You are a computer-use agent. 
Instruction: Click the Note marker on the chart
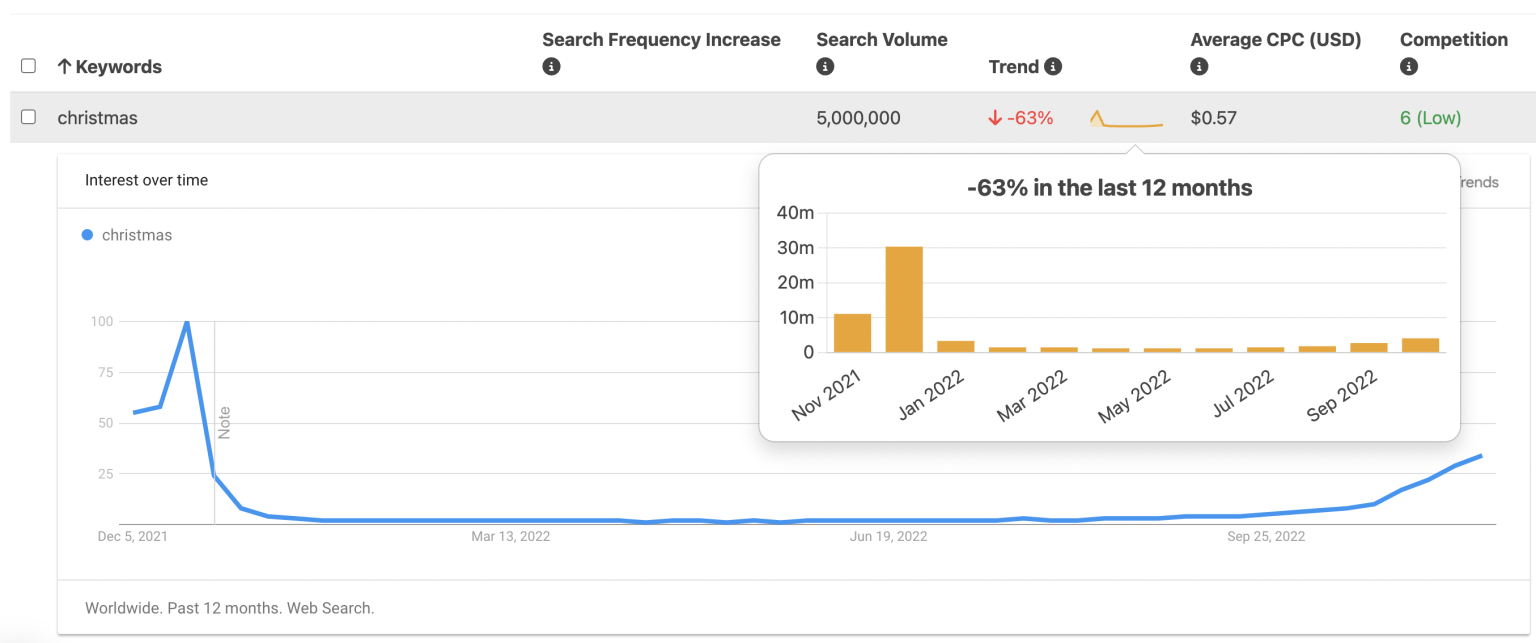point(224,420)
